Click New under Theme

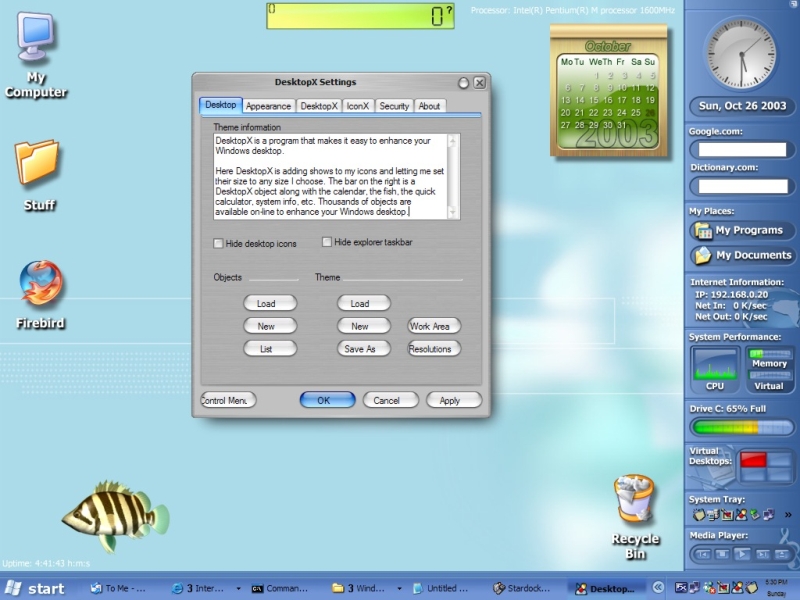tap(364, 326)
